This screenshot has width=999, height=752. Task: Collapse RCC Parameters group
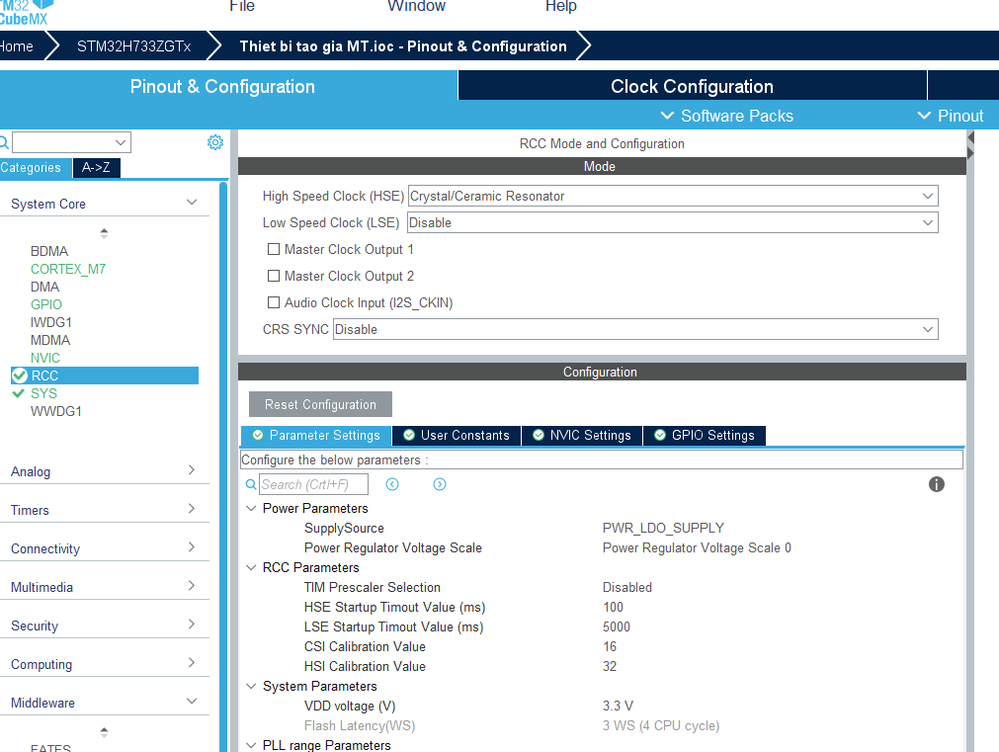point(252,567)
